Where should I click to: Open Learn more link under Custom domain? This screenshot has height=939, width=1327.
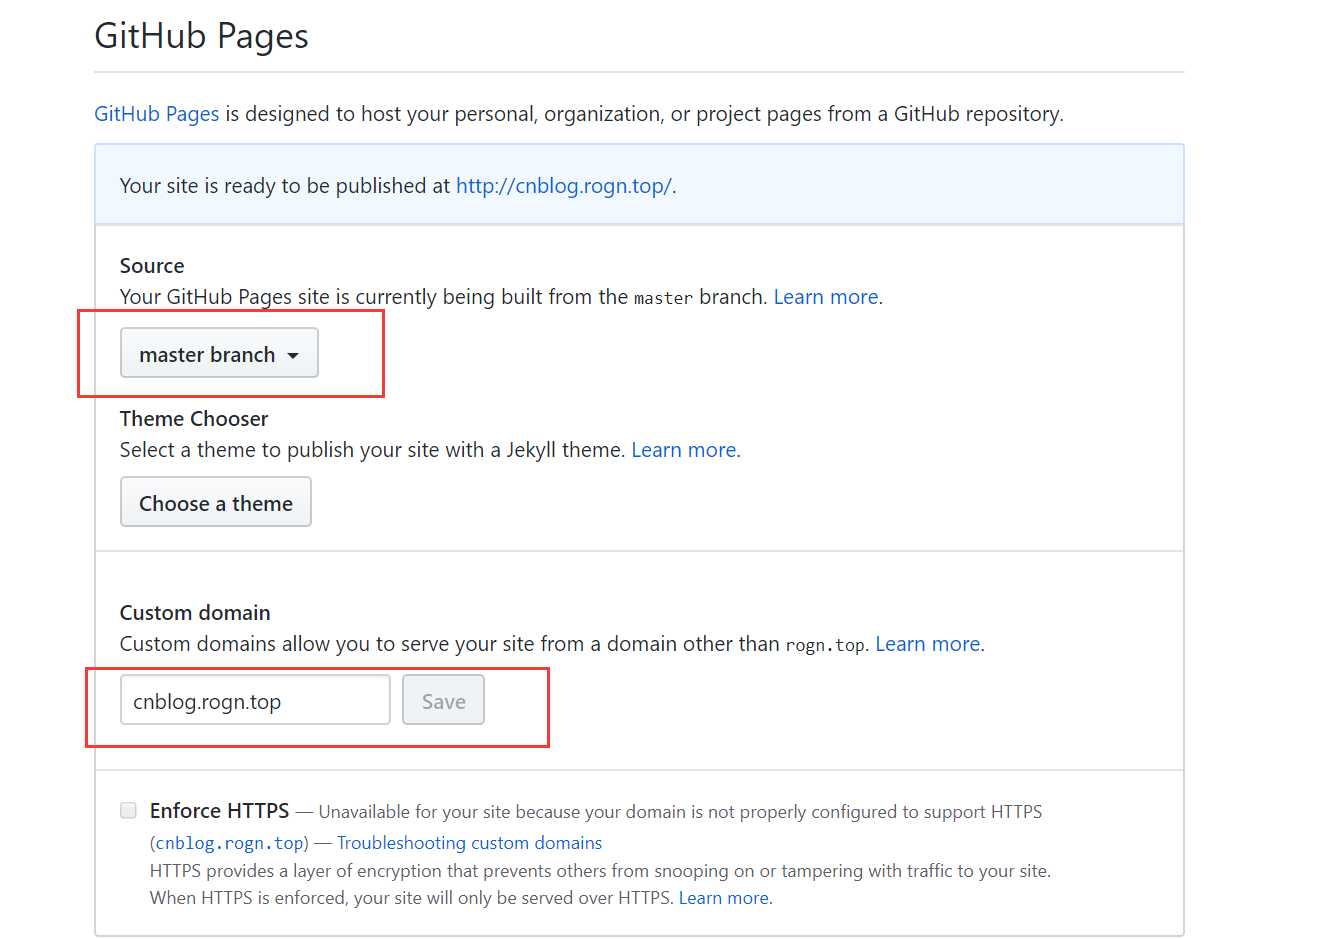point(928,644)
